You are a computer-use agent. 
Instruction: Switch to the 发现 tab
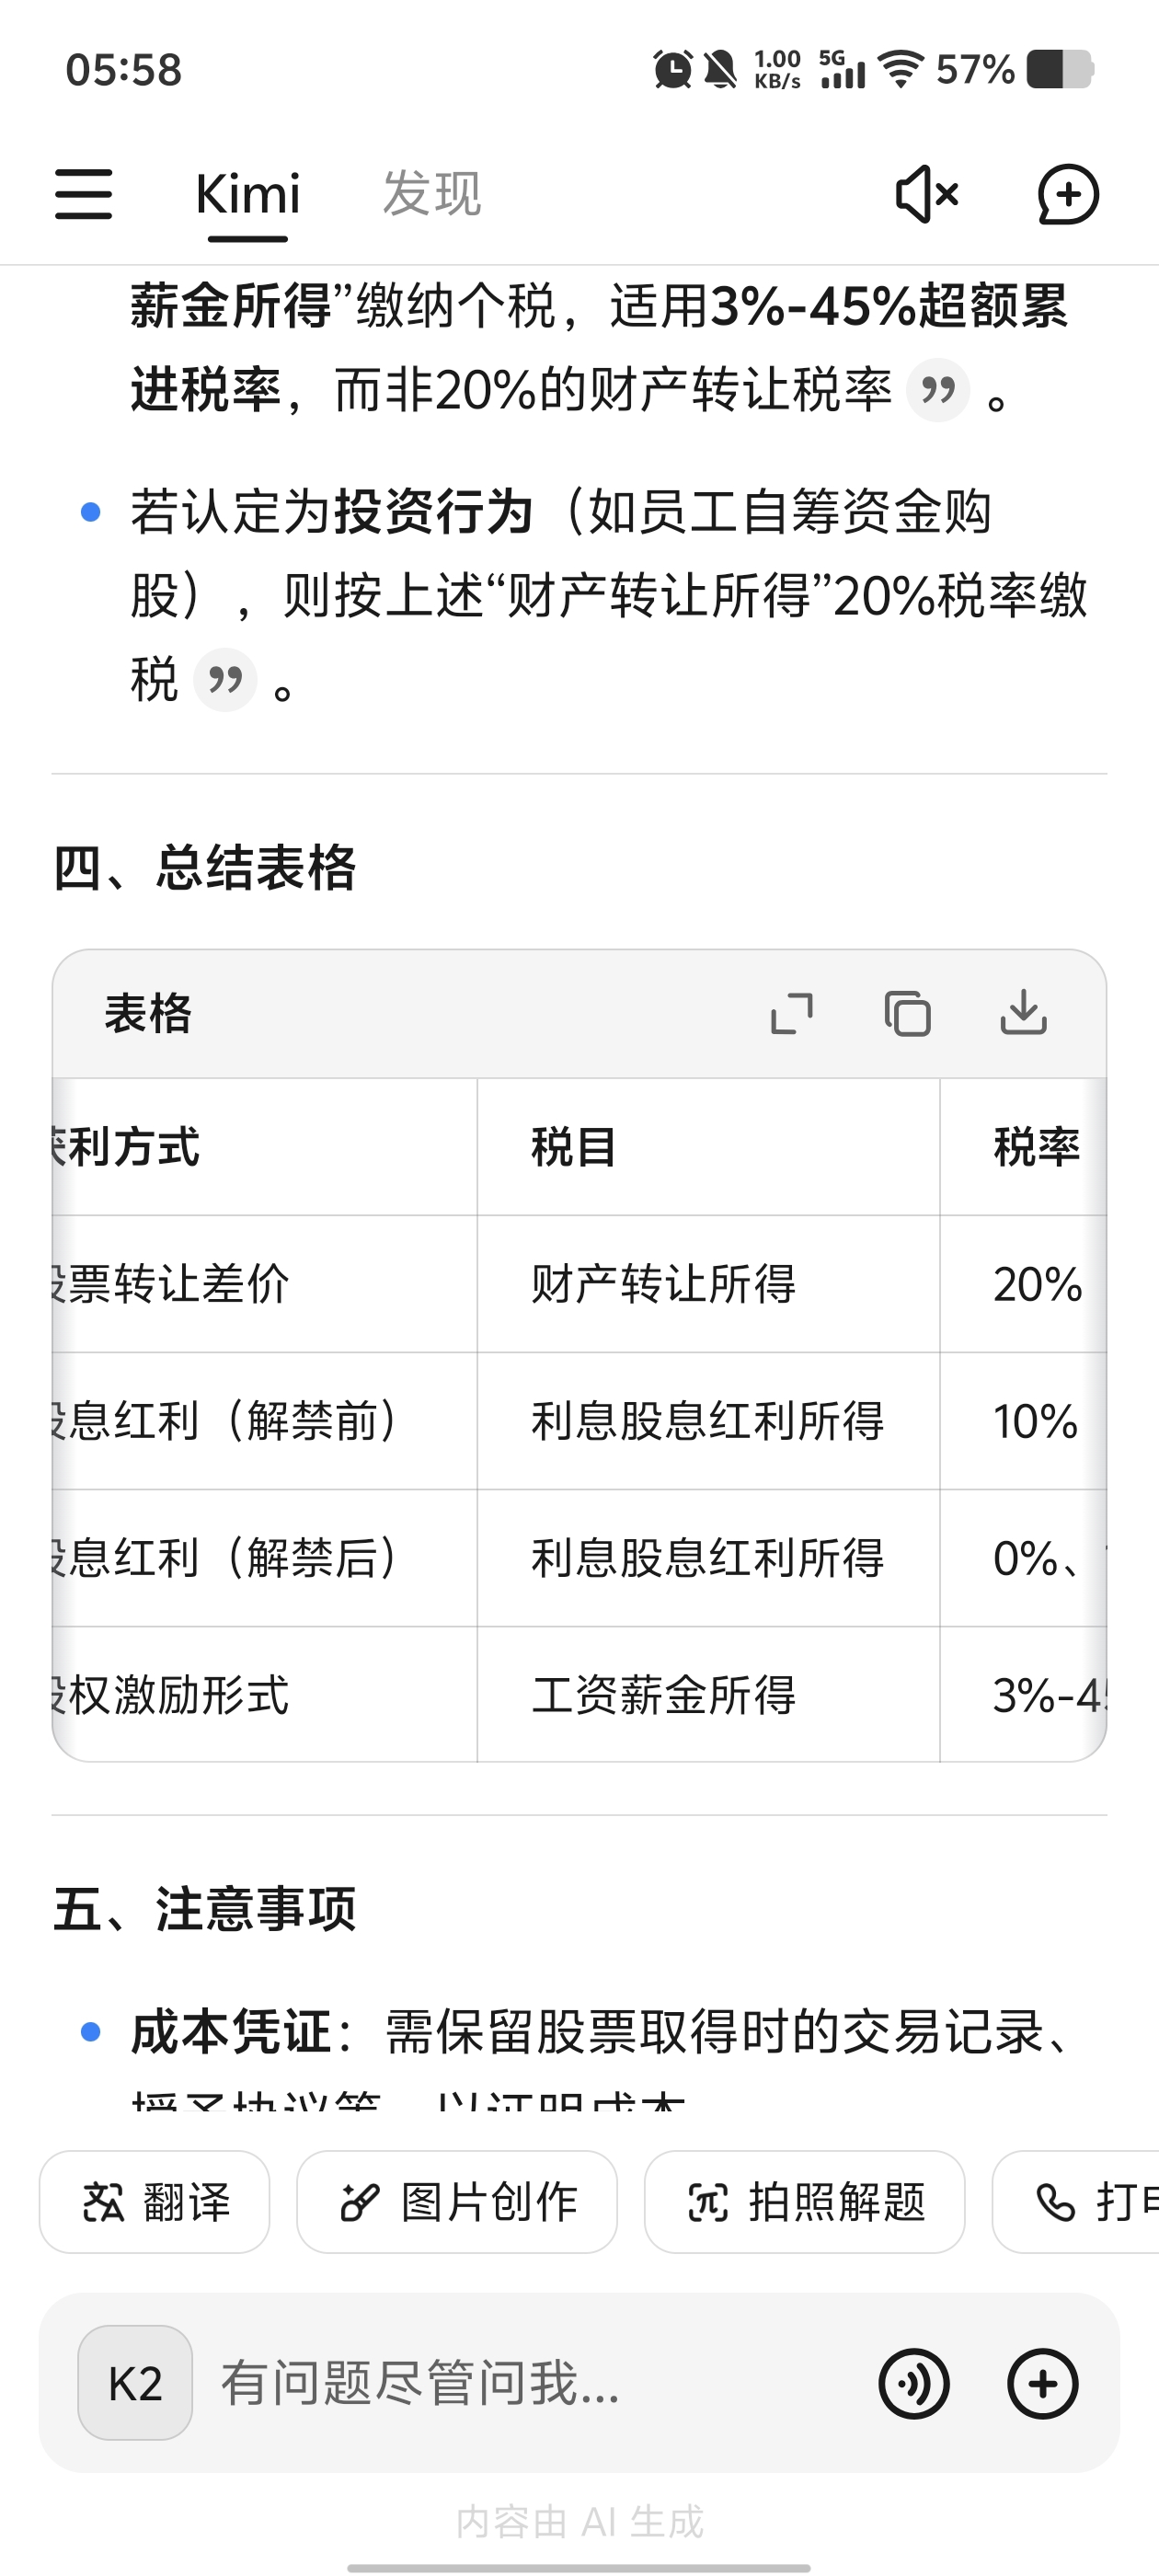tap(432, 193)
